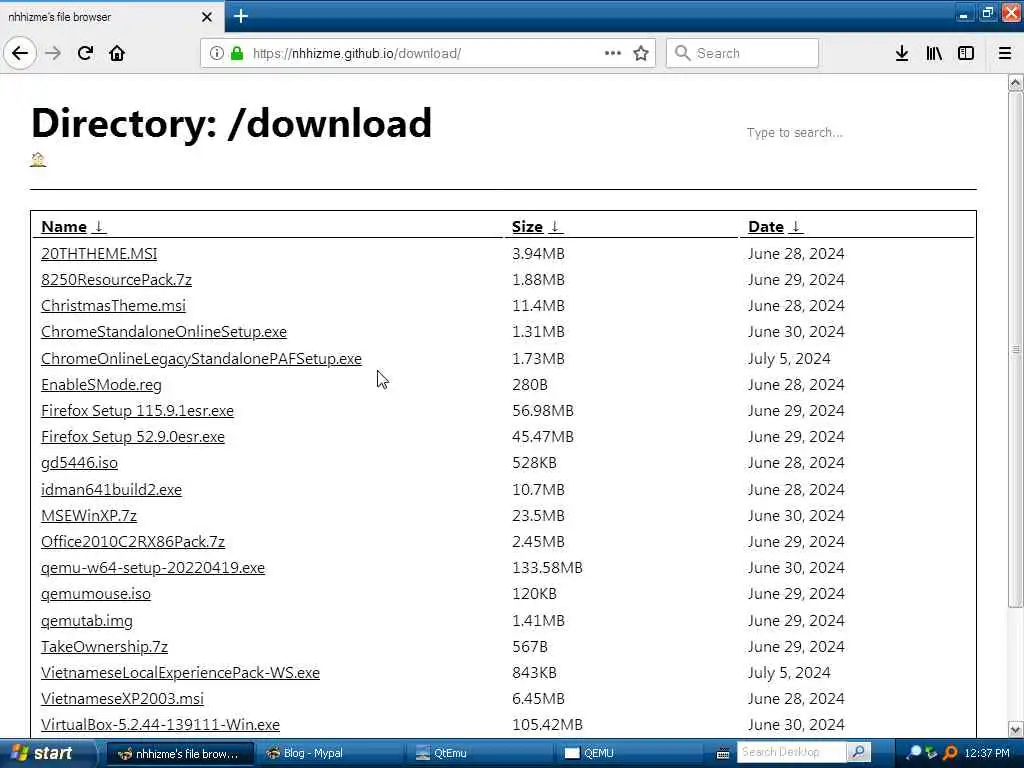Open the browser hamburger menu
The height and width of the screenshot is (768, 1024).
pyautogui.click(x=1005, y=53)
